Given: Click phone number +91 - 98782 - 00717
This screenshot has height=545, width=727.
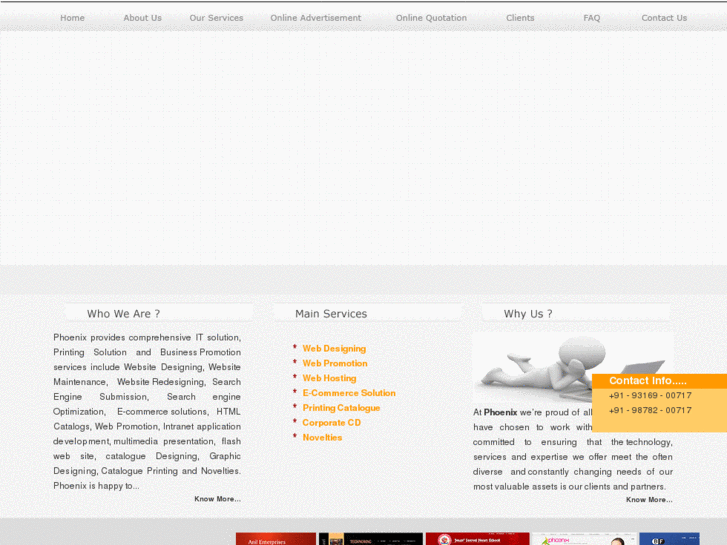Looking at the screenshot, I should coord(650,410).
